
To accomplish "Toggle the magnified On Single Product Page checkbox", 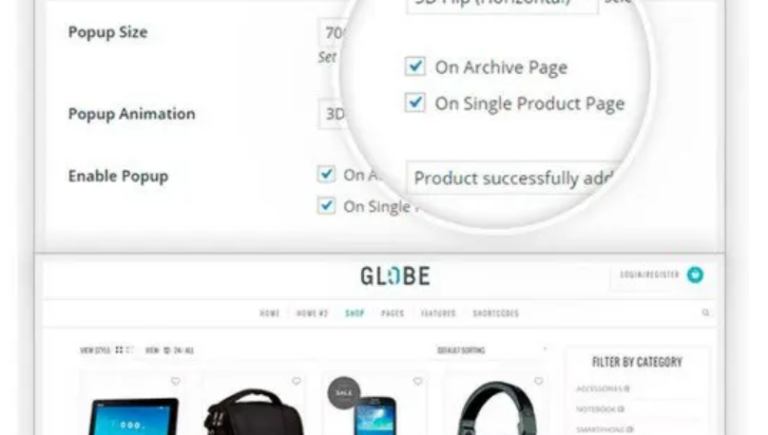I will pos(415,103).
